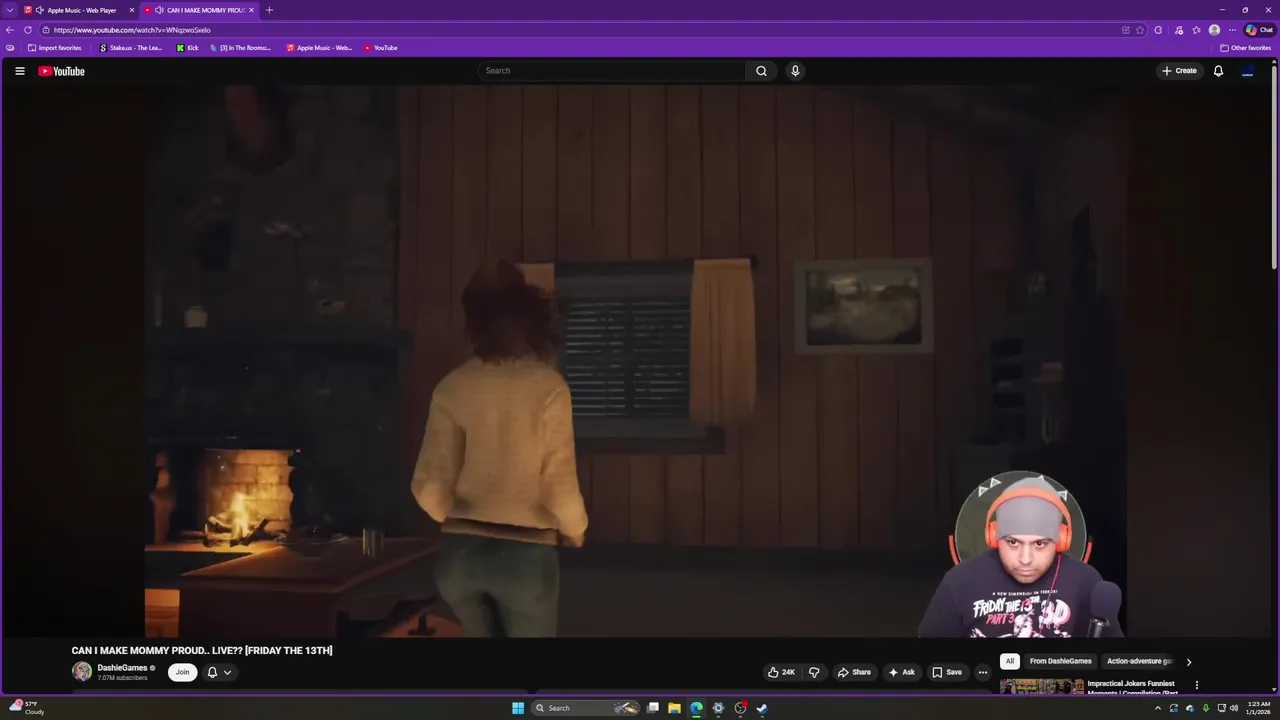The height and width of the screenshot is (720, 1280).
Task: Mute the YouTube tab audio icon
Action: point(160,10)
